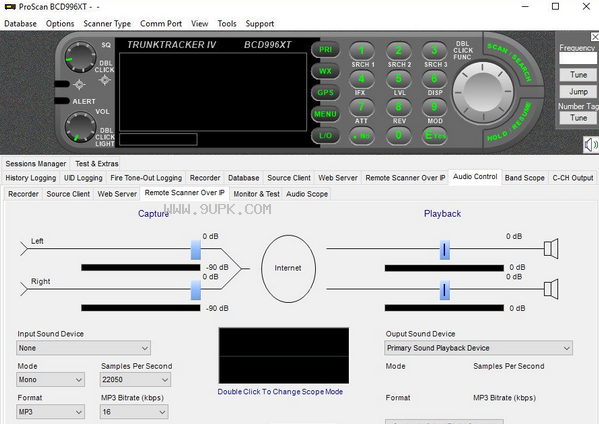This screenshot has width=599, height=424.
Task: Click the Frequency input field
Action: 578,58
